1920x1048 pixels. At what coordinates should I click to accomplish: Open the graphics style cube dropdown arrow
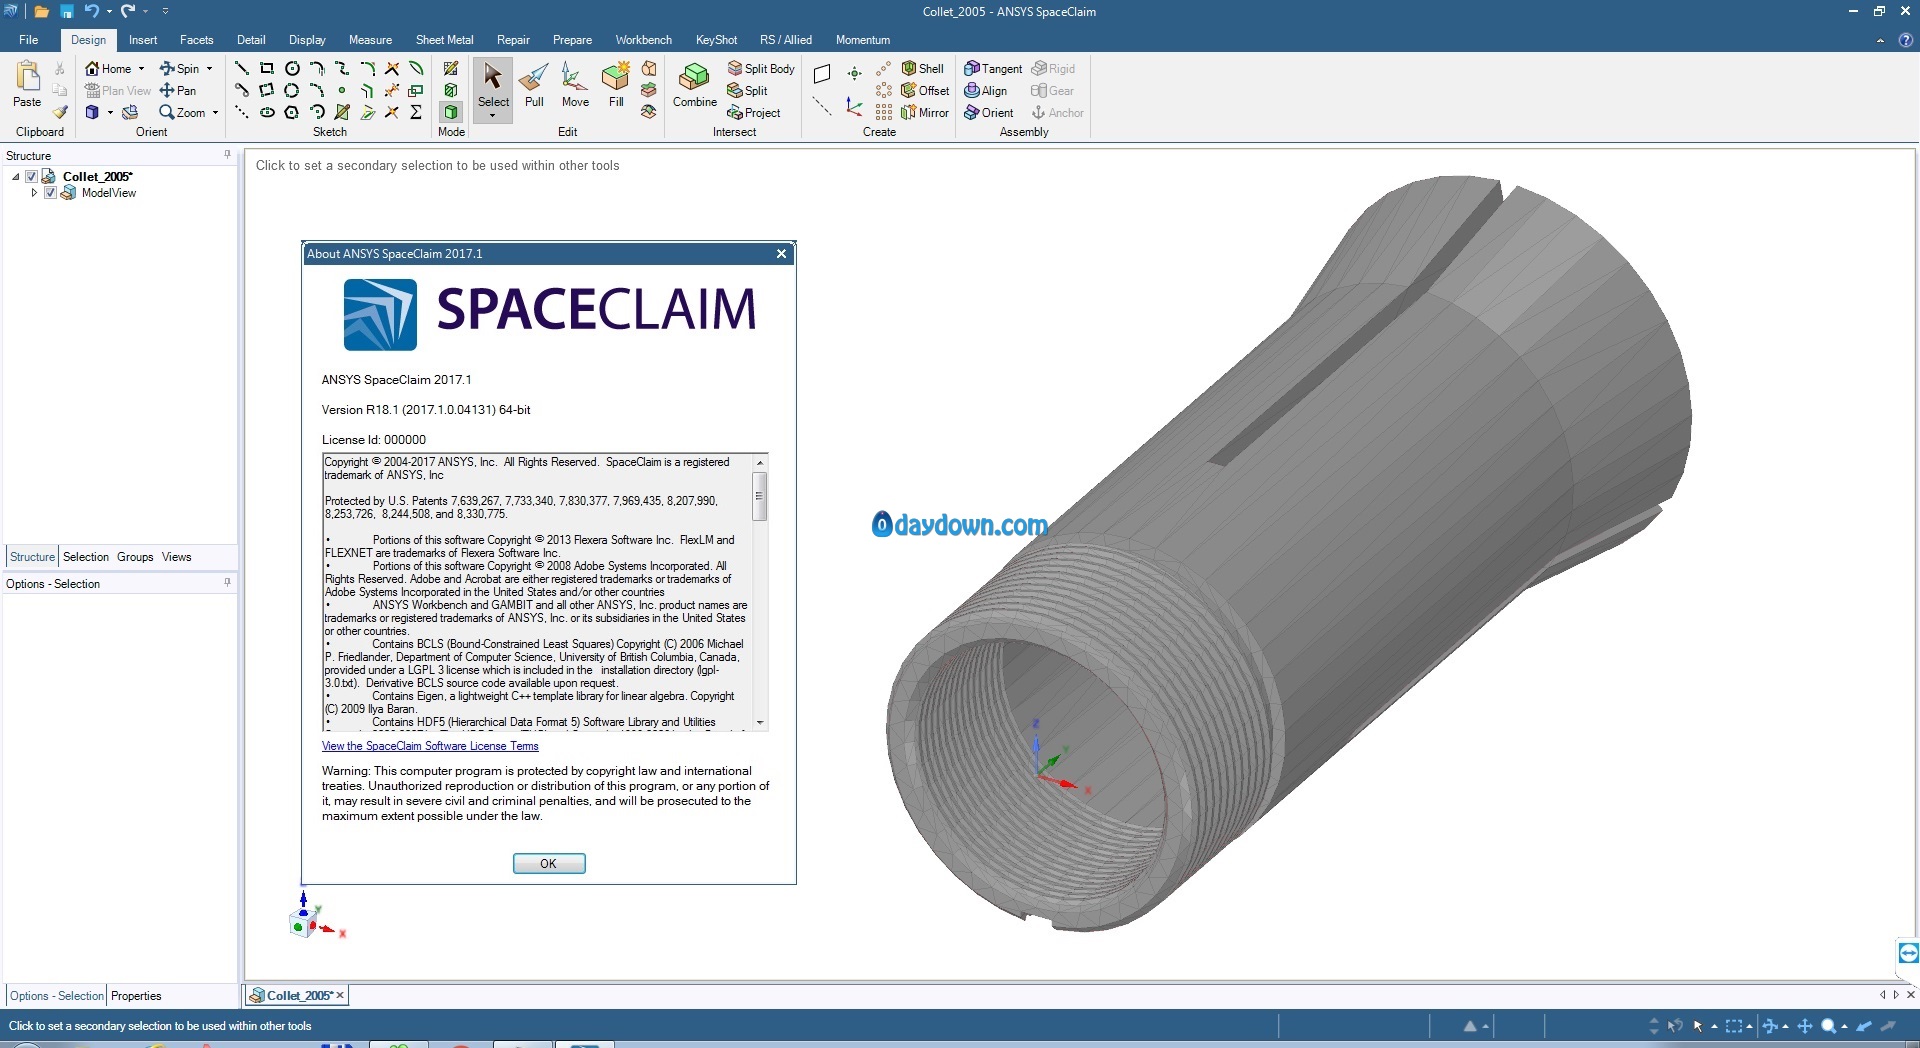110,112
